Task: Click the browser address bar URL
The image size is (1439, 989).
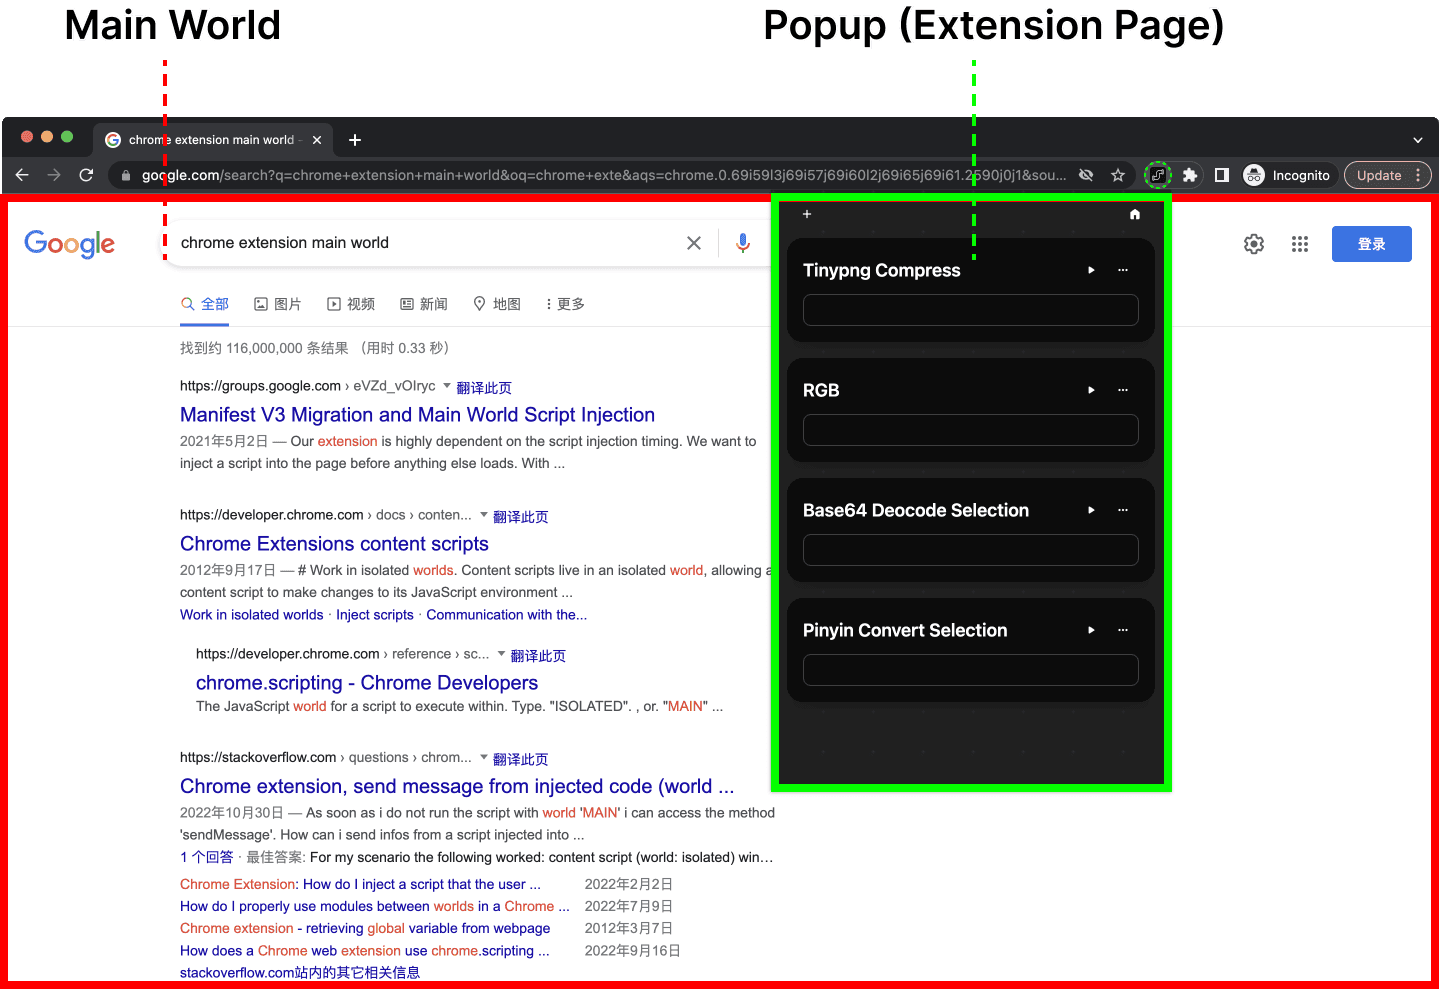Action: point(604,175)
